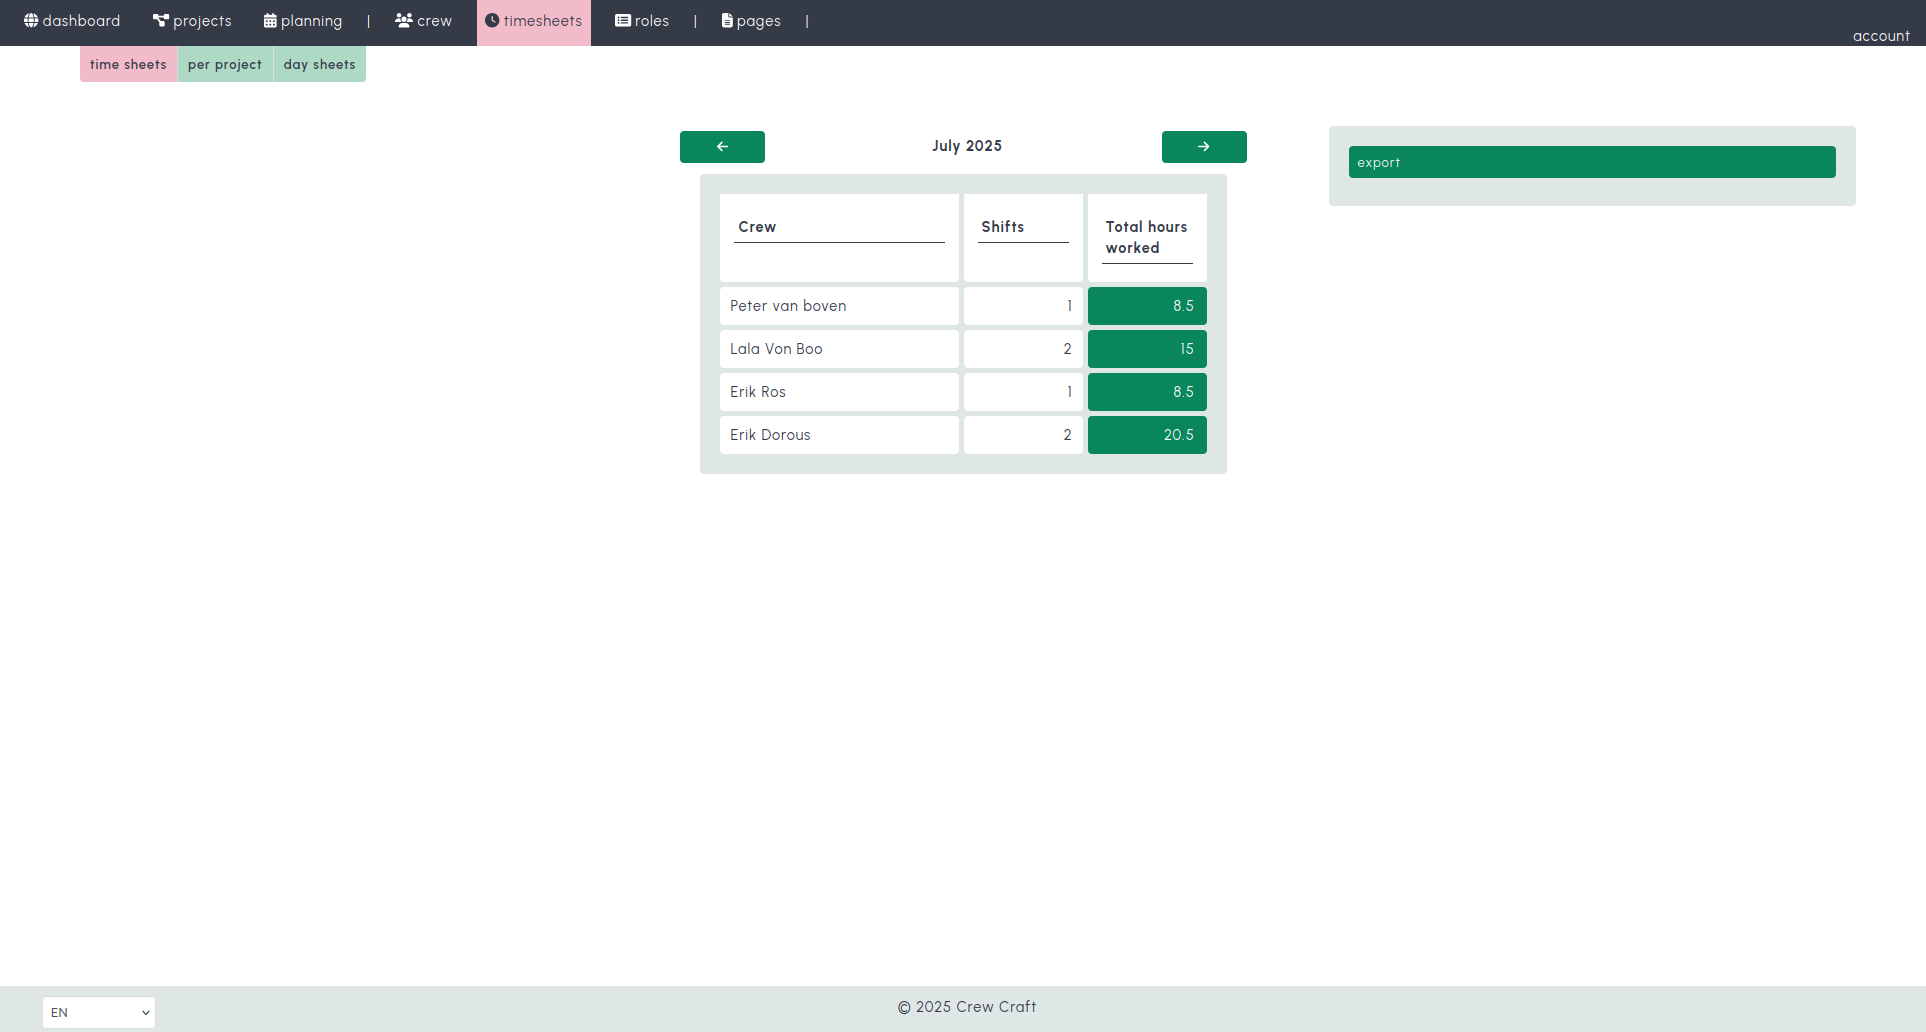Advance to next month with right arrow
Screen dimensions: 1926x1032
click(1204, 146)
